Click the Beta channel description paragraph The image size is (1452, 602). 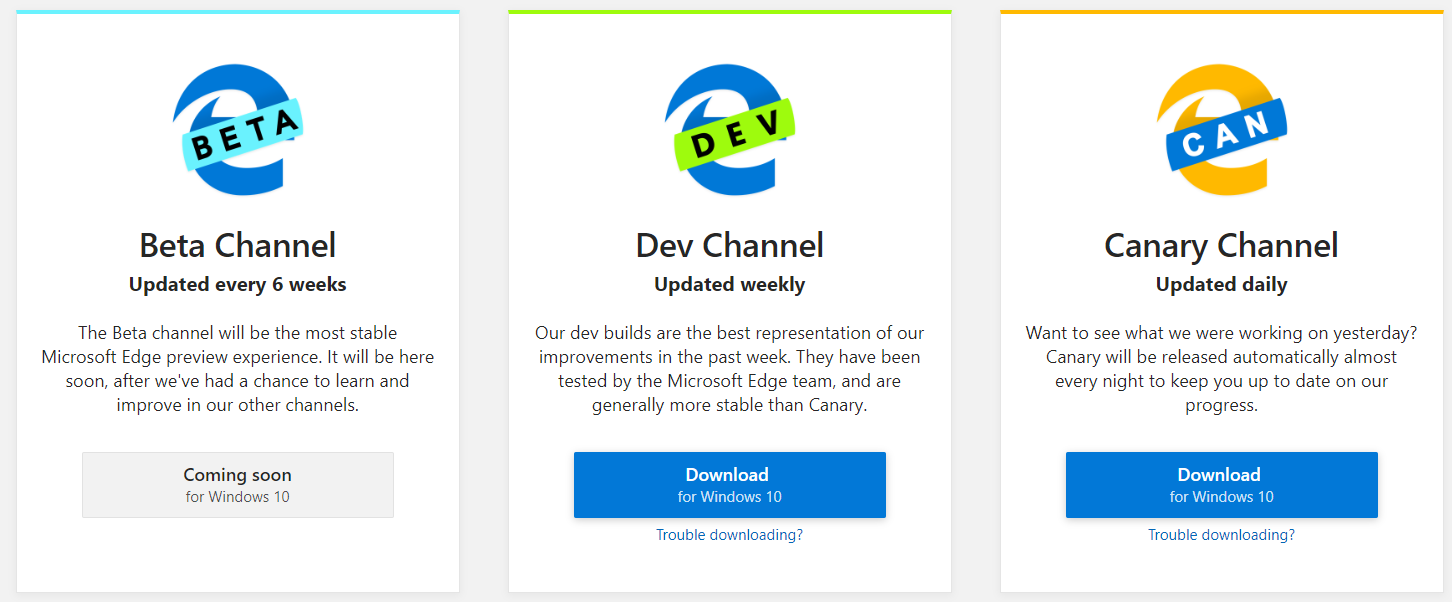point(238,369)
